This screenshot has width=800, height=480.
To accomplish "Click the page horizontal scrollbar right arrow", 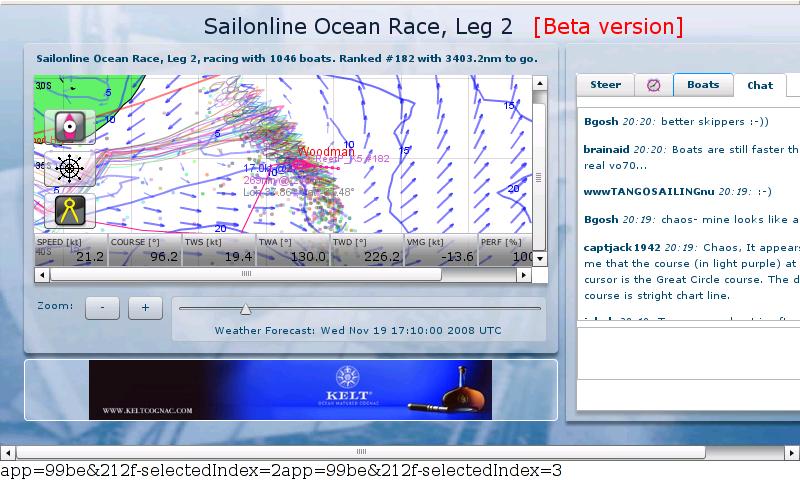I will 792,452.
